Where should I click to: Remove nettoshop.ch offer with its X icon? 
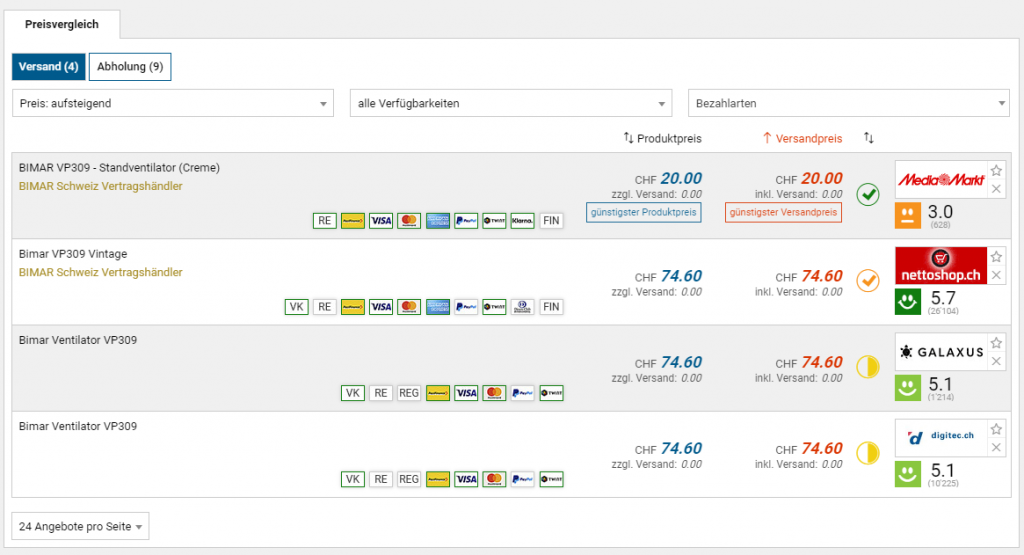(x=996, y=275)
